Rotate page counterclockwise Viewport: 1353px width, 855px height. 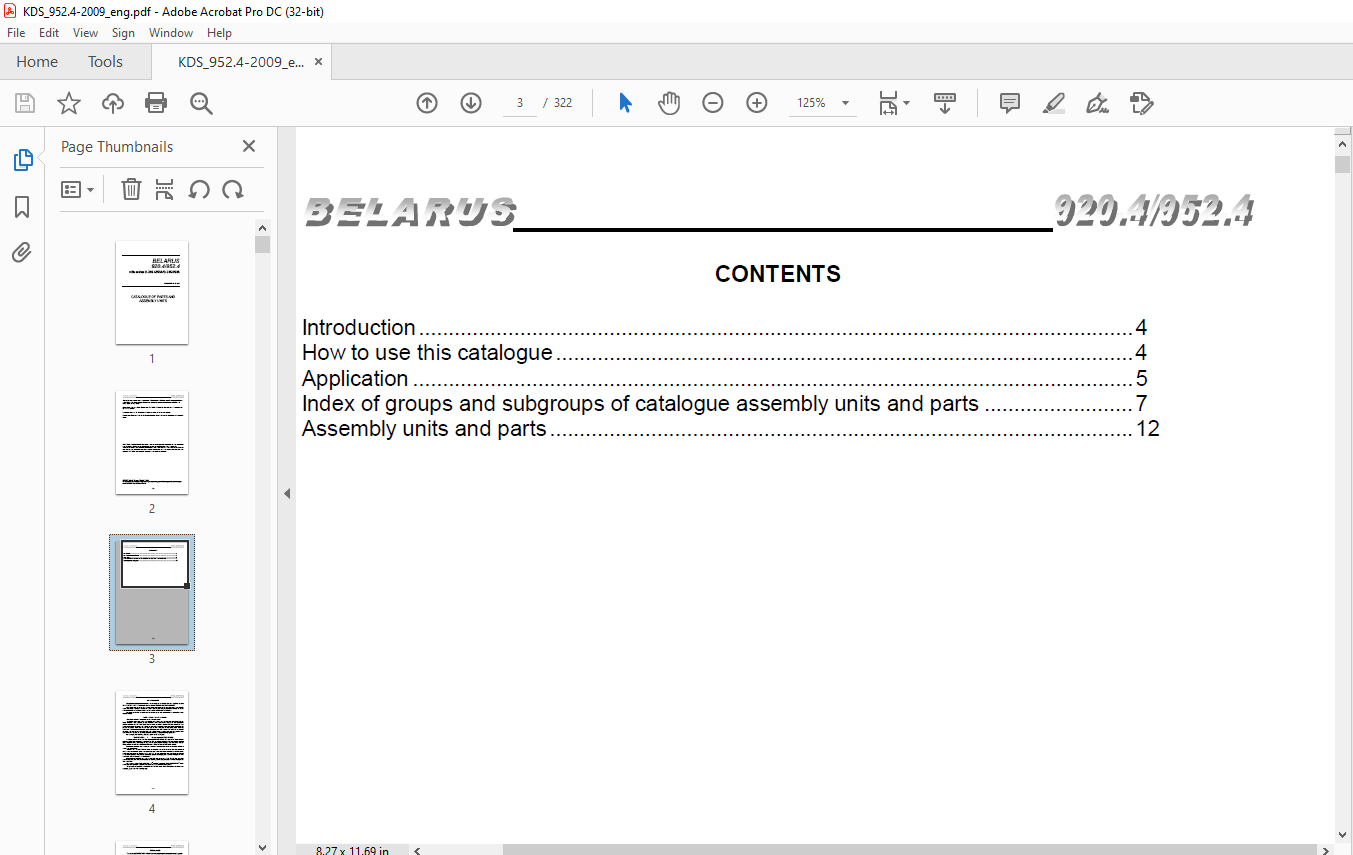199,189
